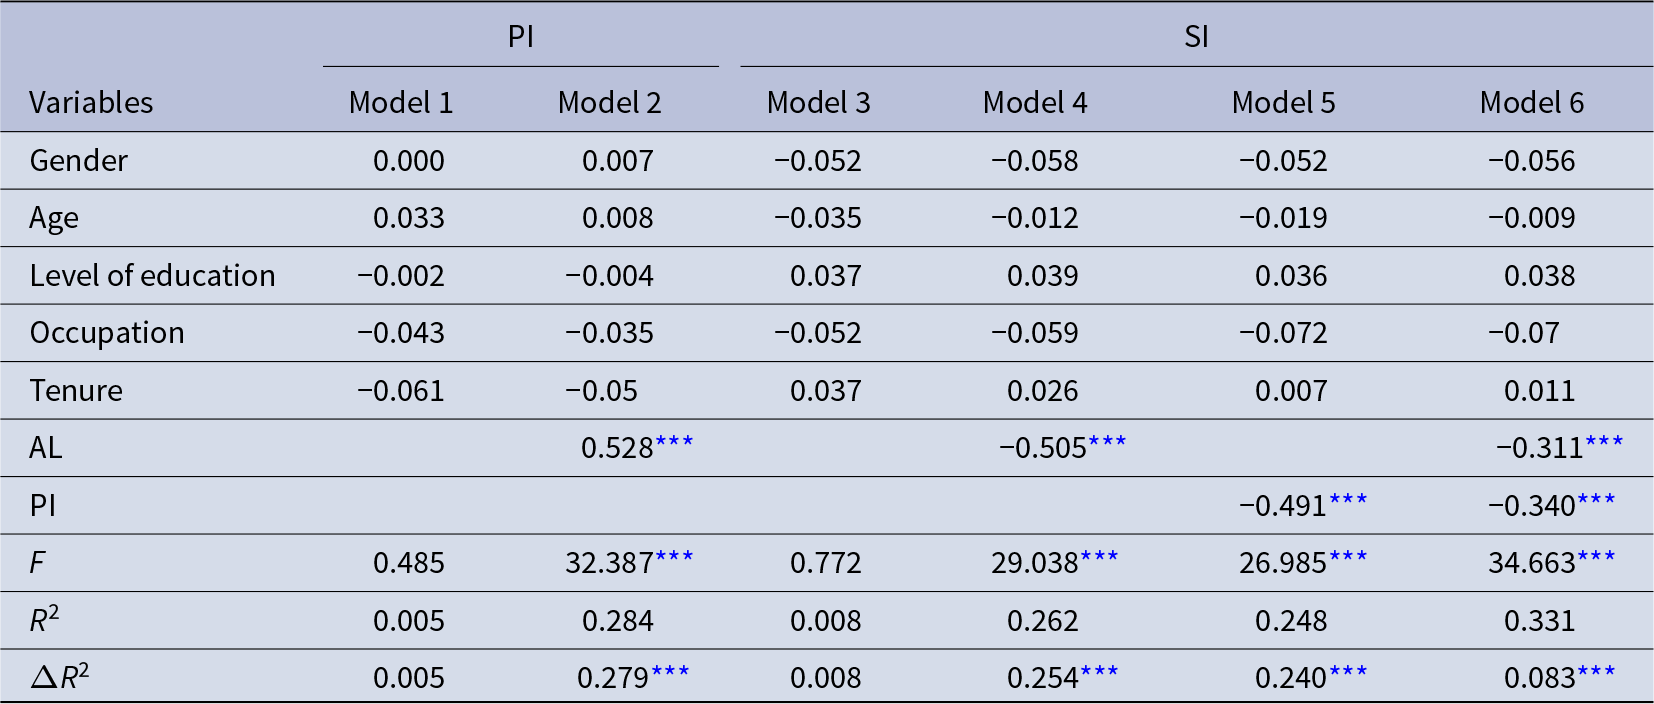Click the Gender row label
The image size is (1654, 704).
point(78,161)
